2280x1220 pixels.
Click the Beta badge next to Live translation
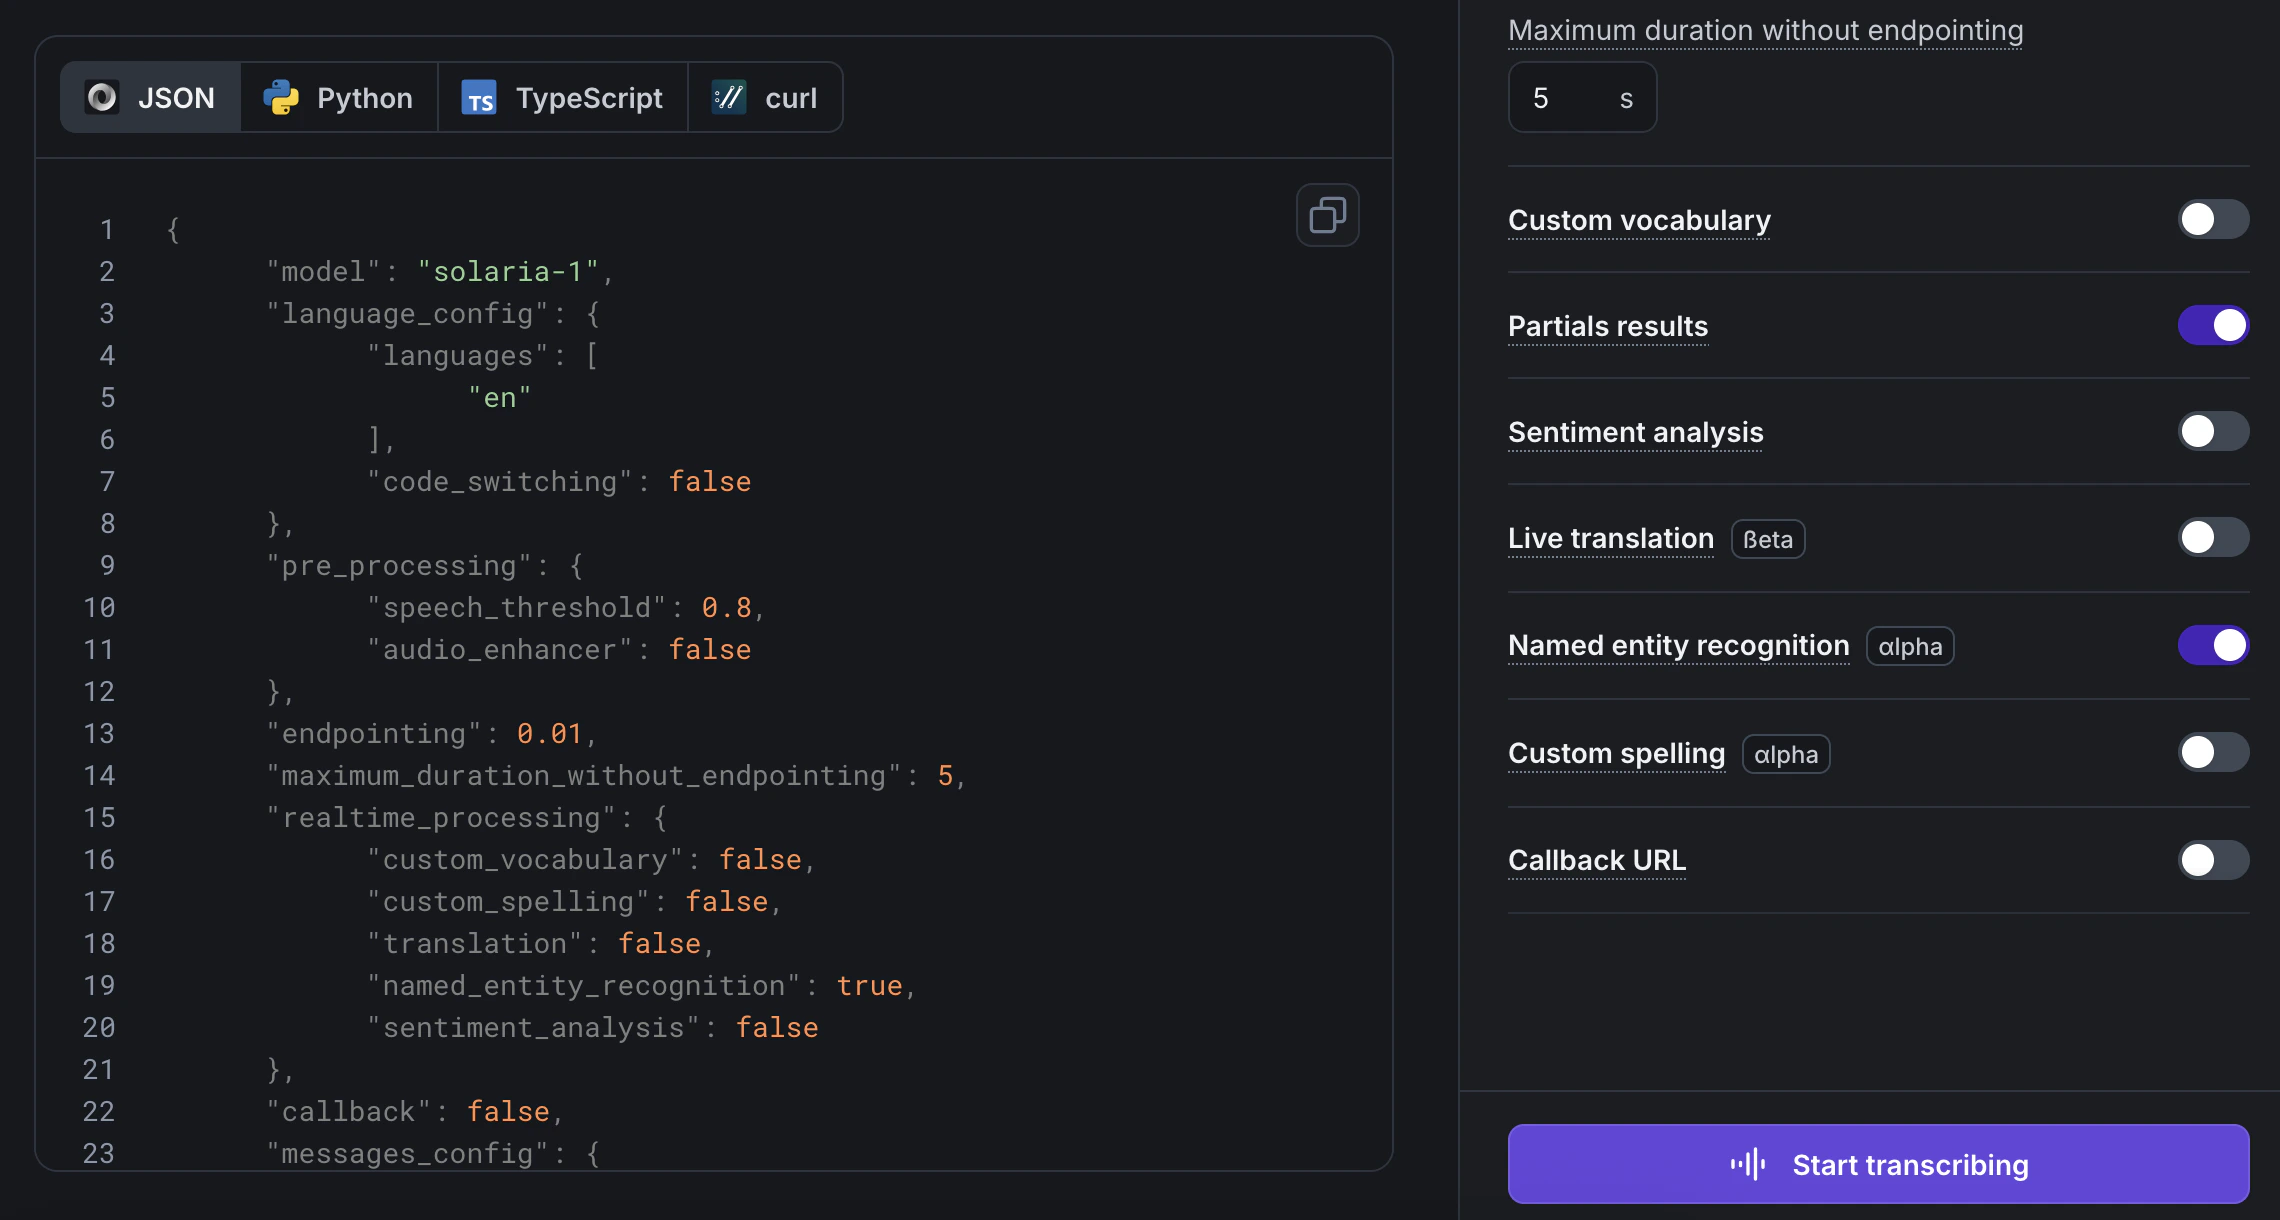pyautogui.click(x=1767, y=539)
